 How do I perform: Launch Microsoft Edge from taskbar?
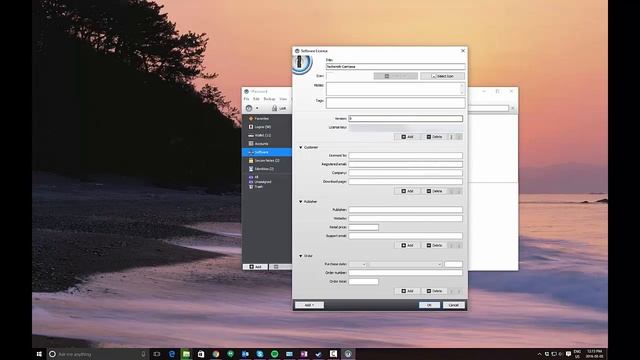click(172, 354)
